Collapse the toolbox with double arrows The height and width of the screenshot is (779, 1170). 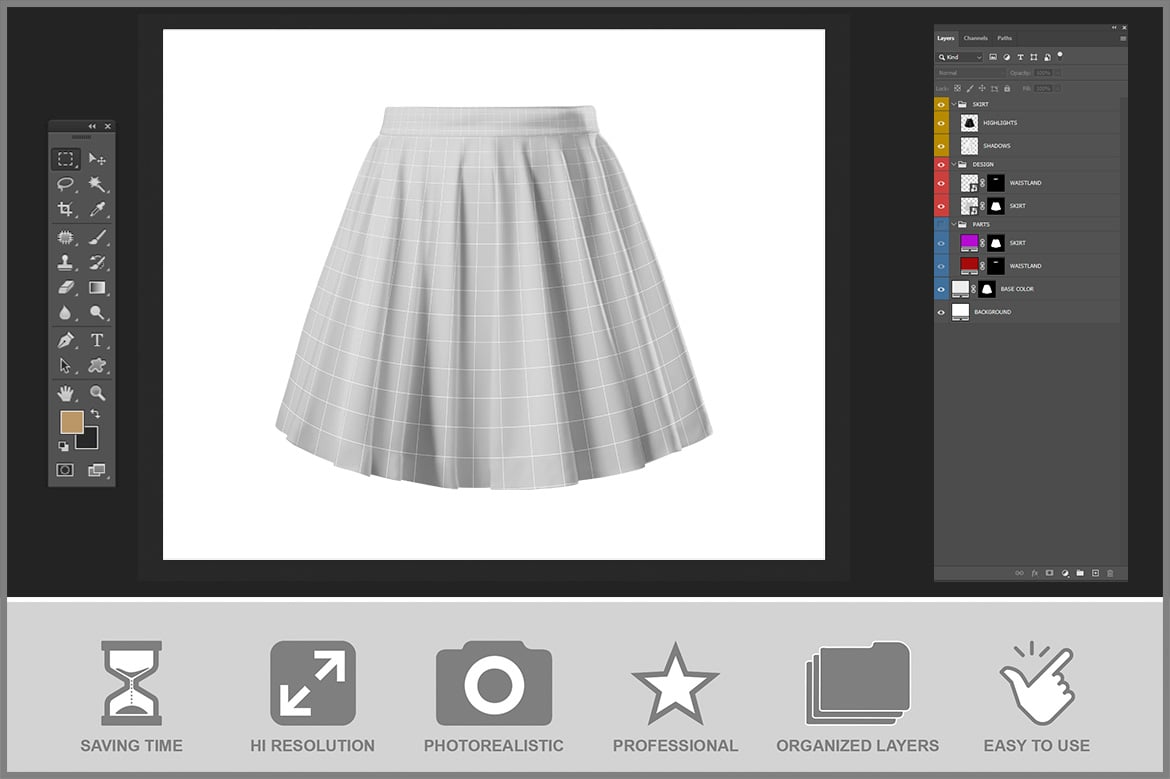click(x=92, y=126)
